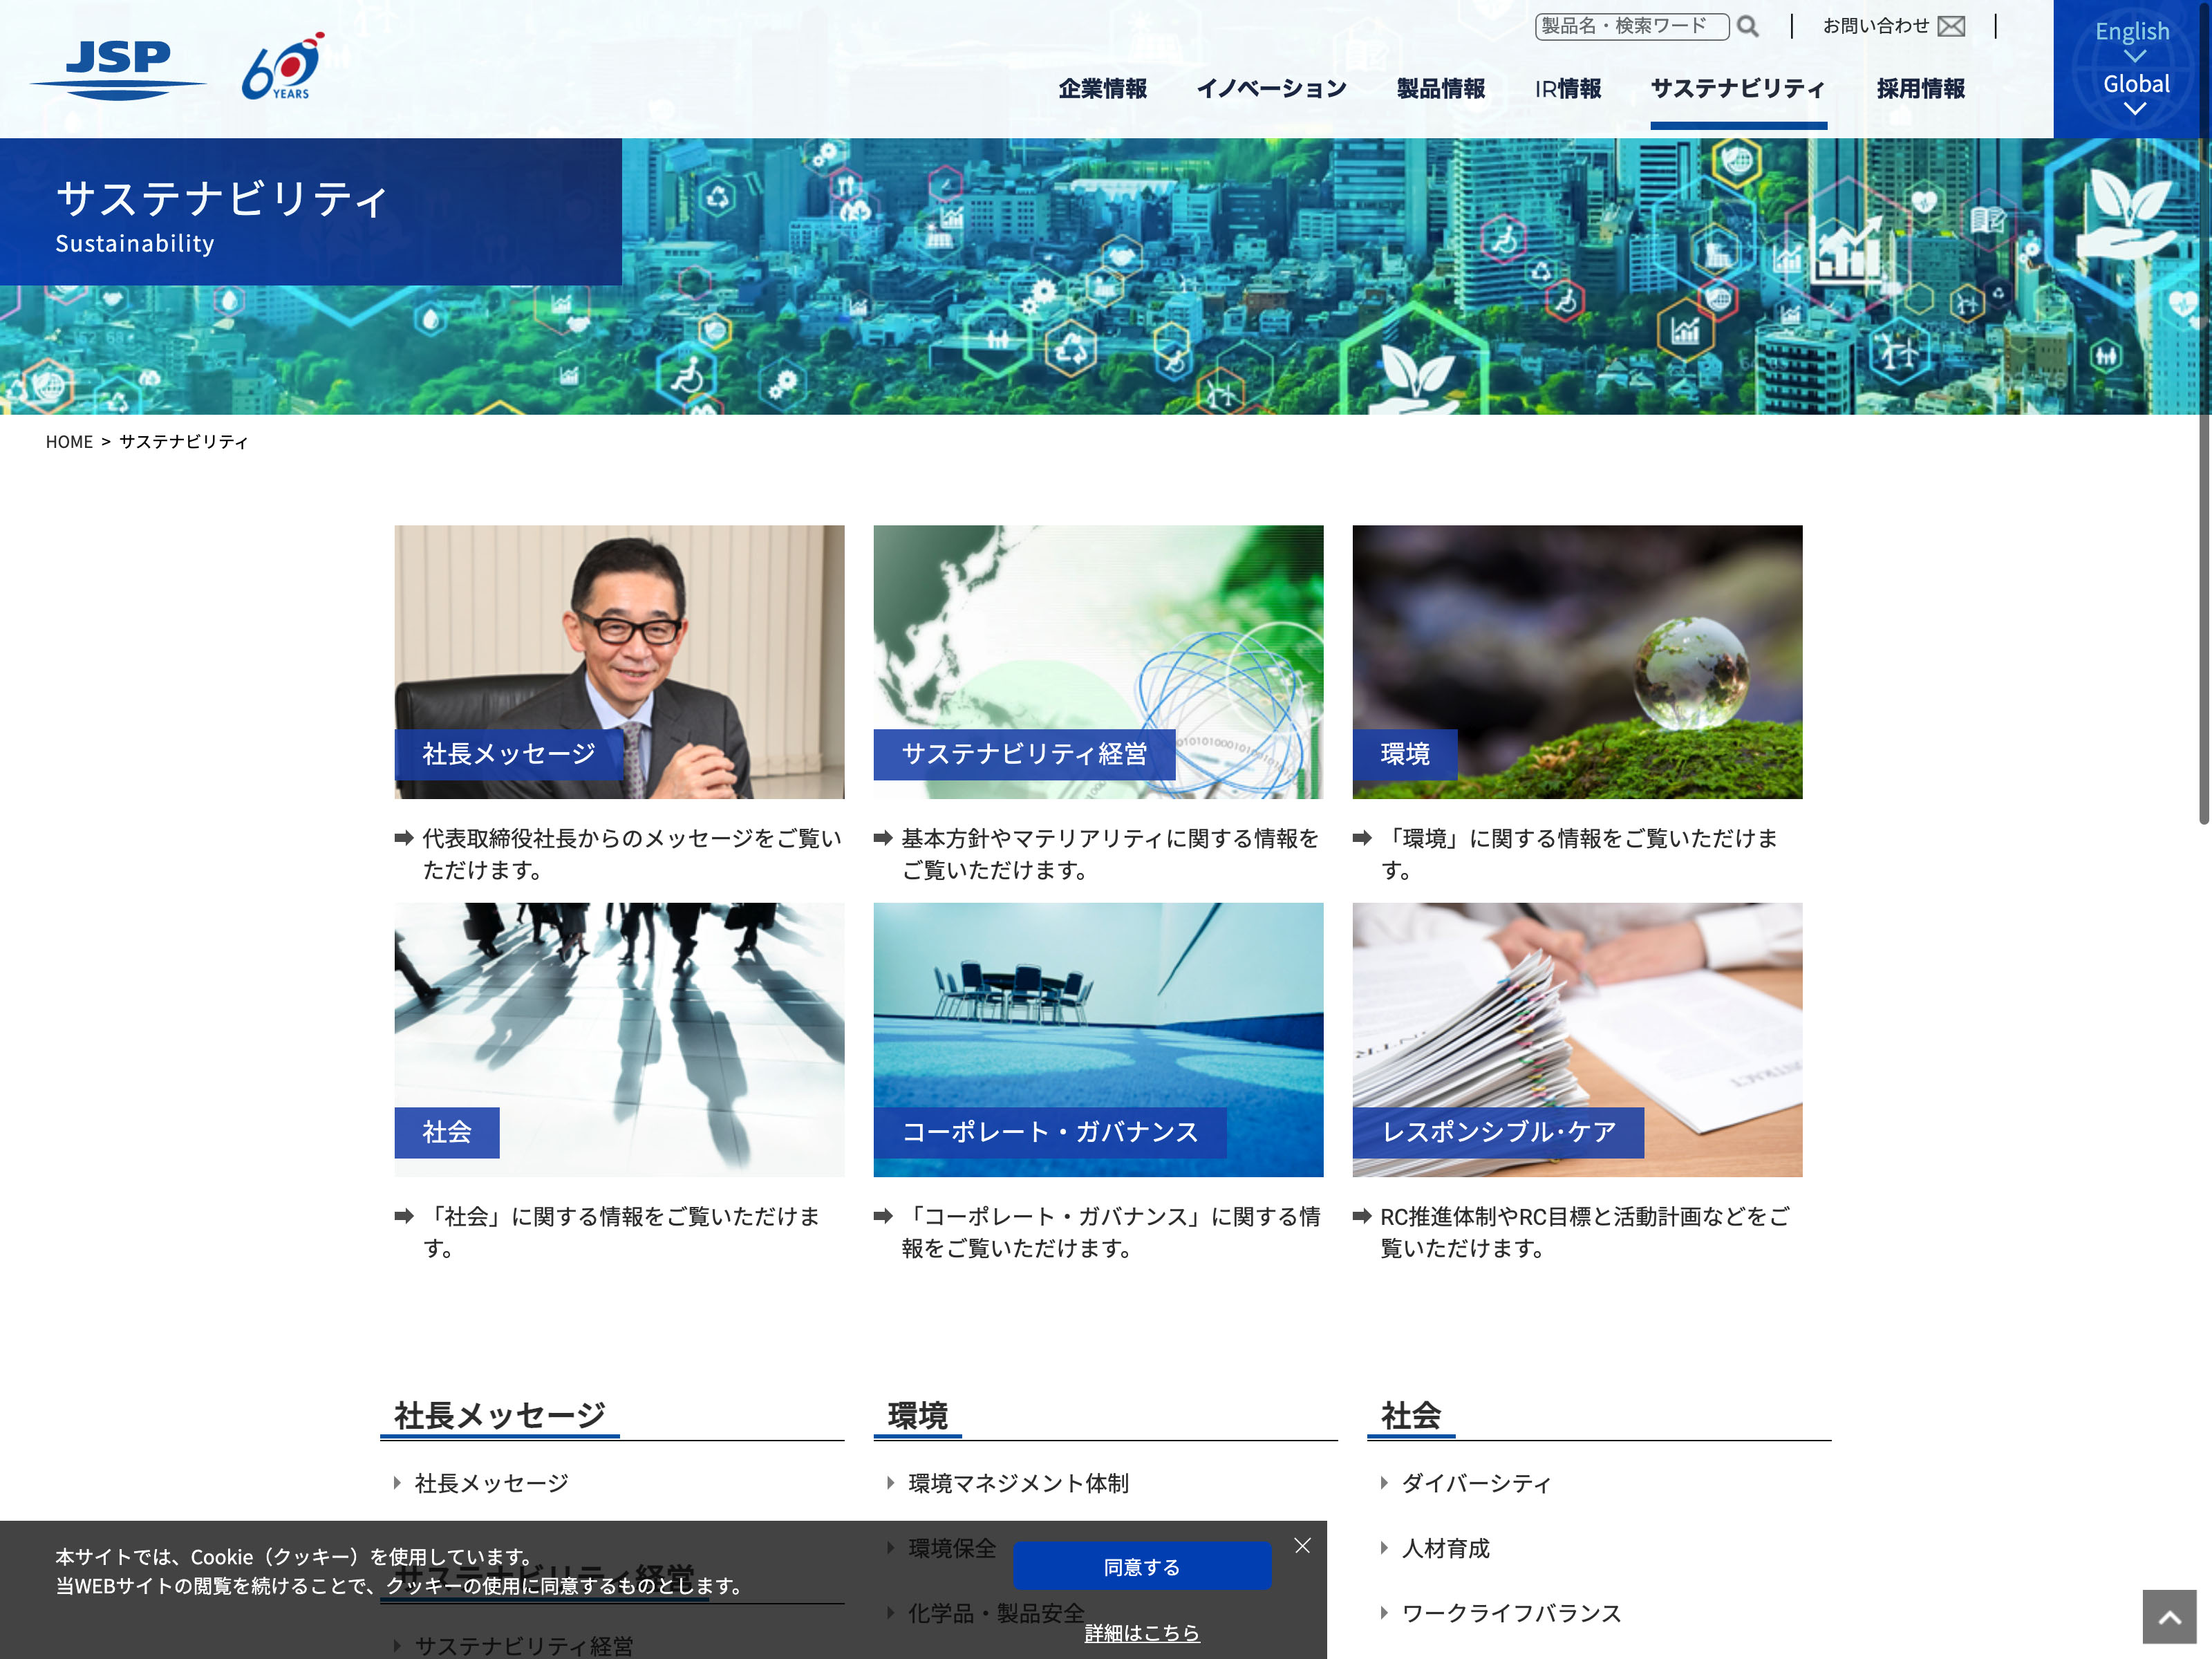Click arrow icon beside 代表取締役社長 message text
2212x1659 pixels.
(x=404, y=838)
